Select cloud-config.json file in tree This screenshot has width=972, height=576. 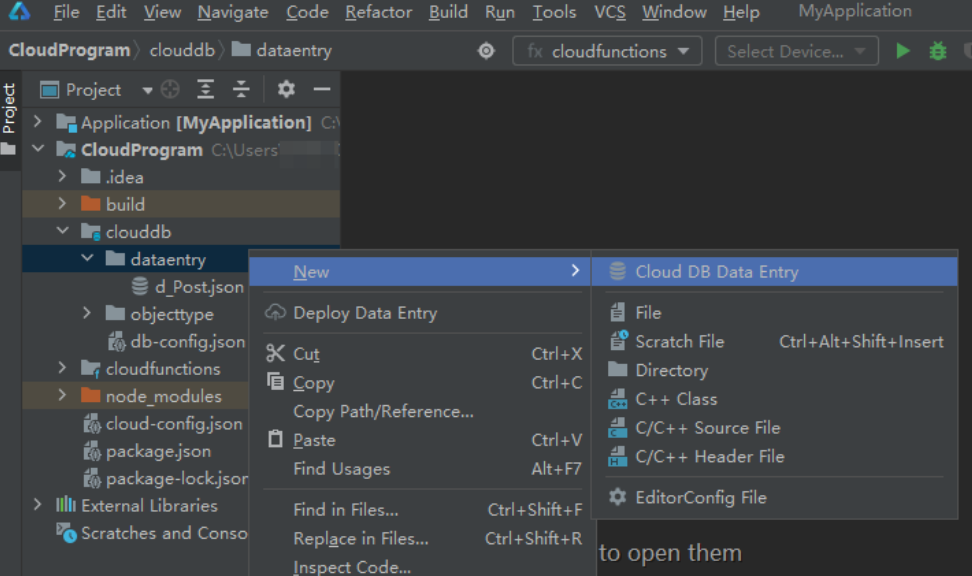[x=163, y=423]
